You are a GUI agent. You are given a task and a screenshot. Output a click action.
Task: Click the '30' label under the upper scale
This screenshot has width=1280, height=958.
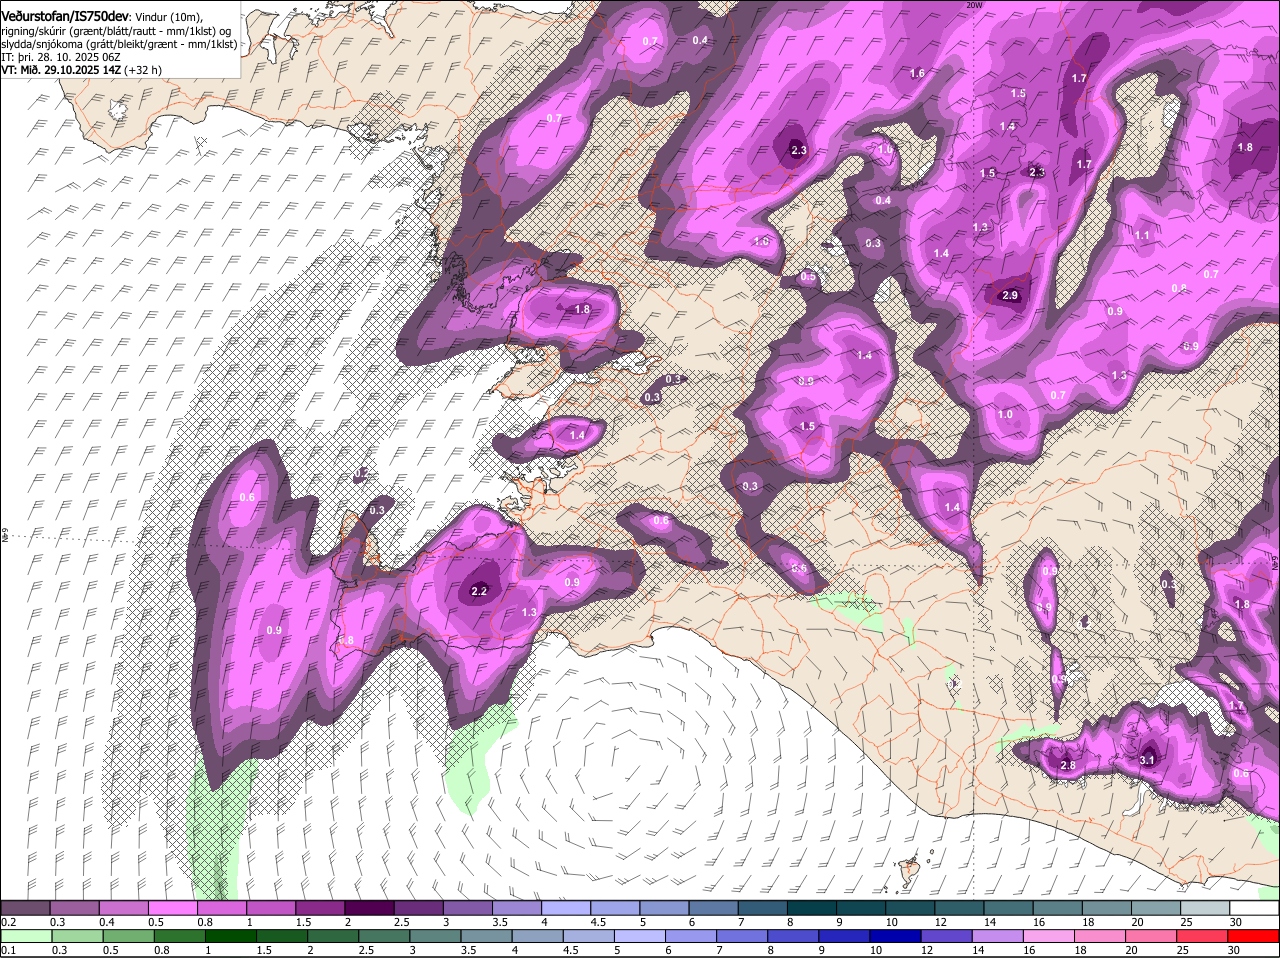pyautogui.click(x=1236, y=921)
